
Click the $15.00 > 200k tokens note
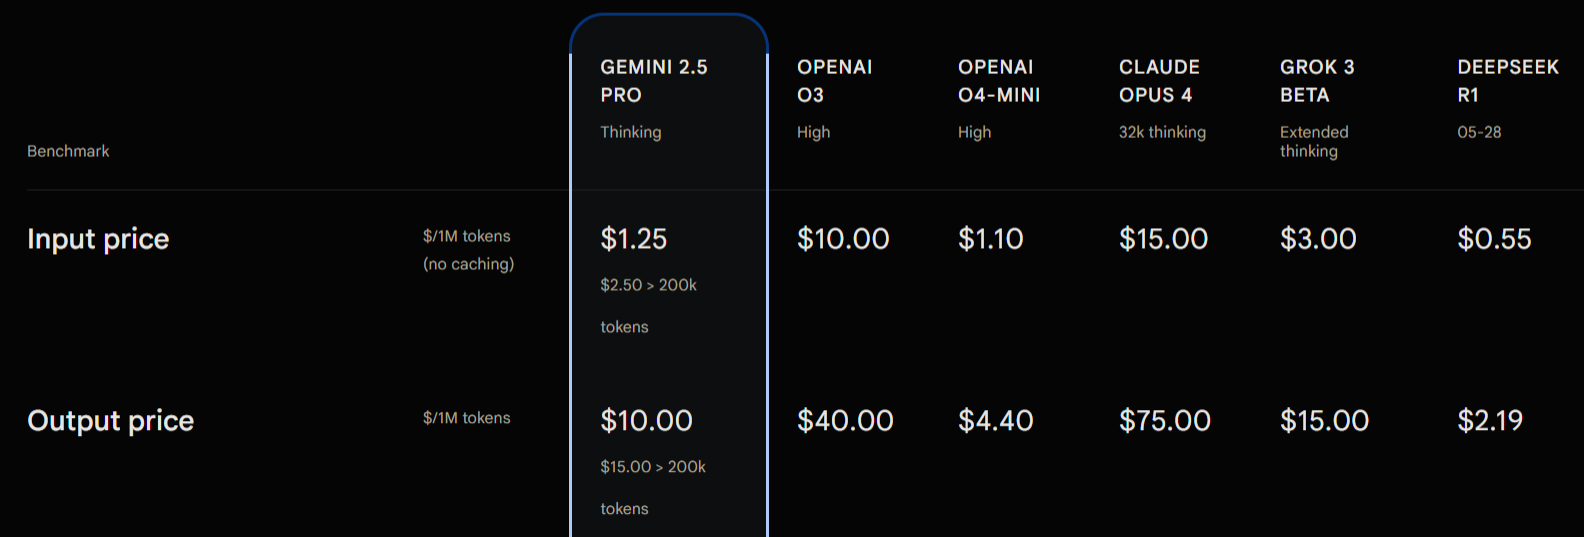click(x=653, y=488)
